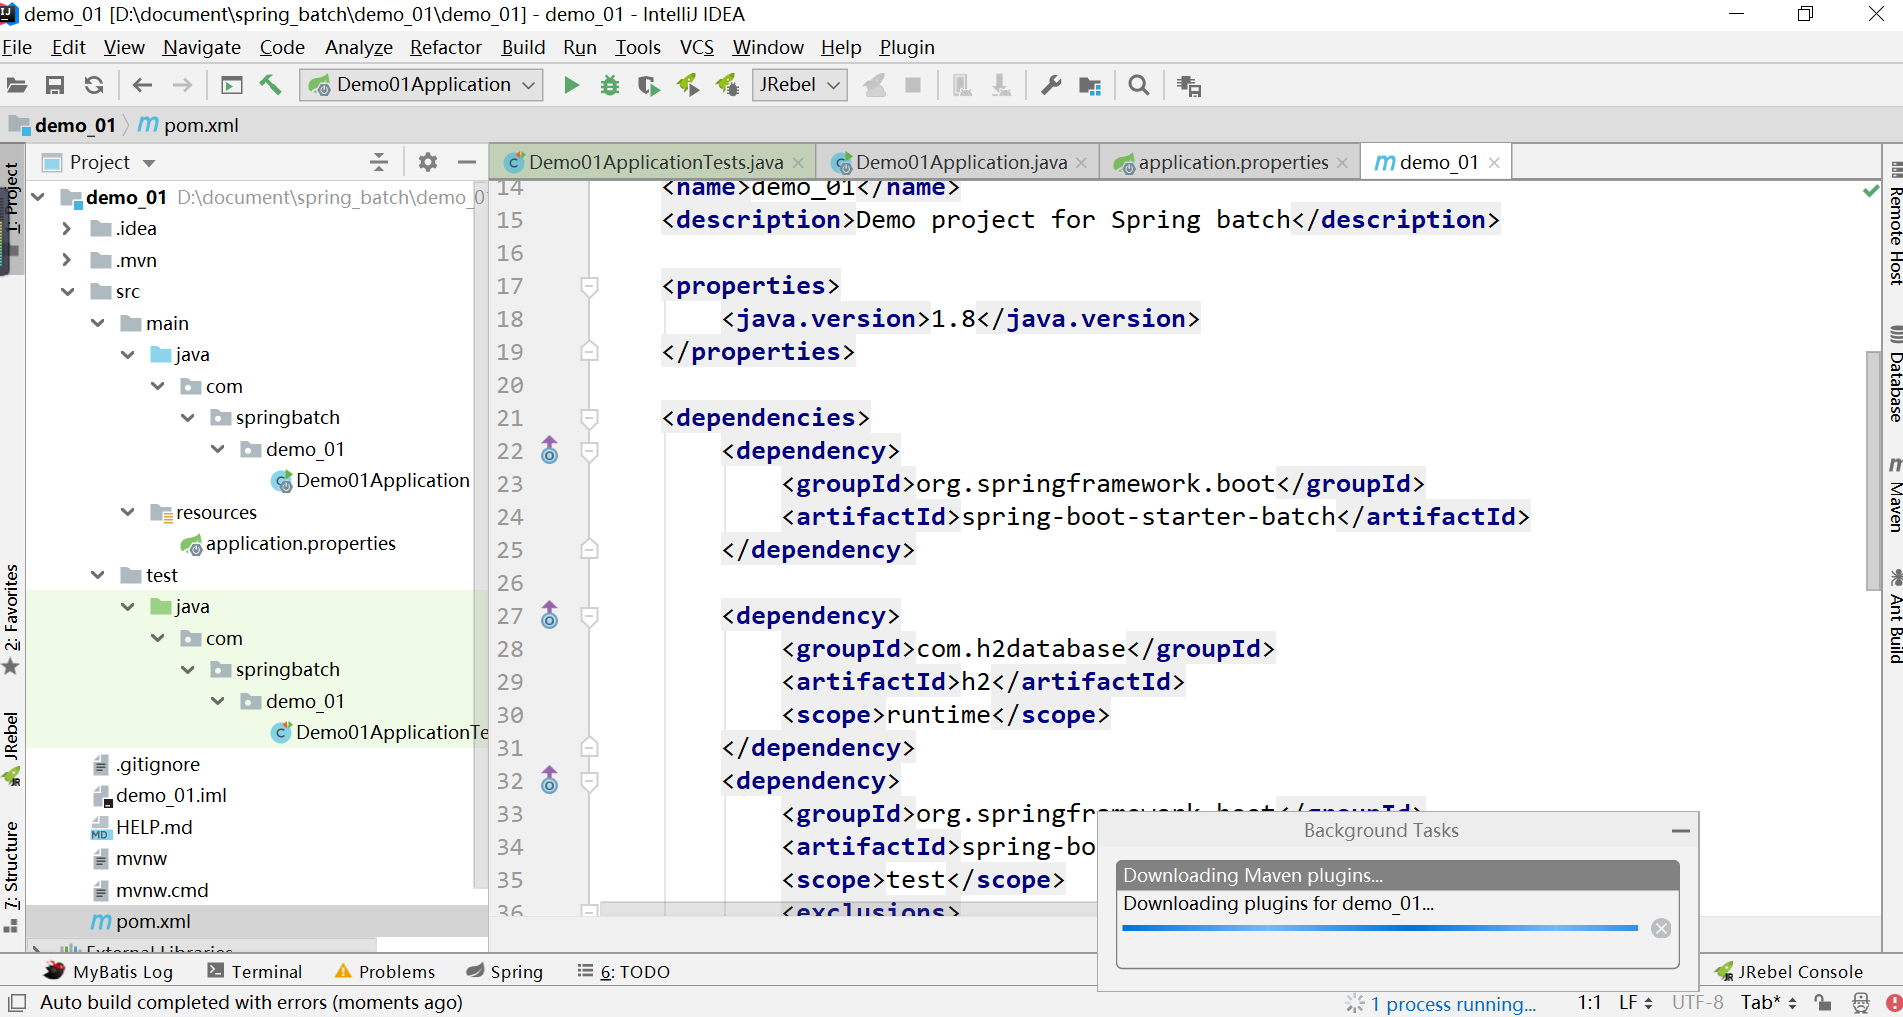The height and width of the screenshot is (1017, 1903).
Task: Click the Save All toolbar icon
Action: 55,86
